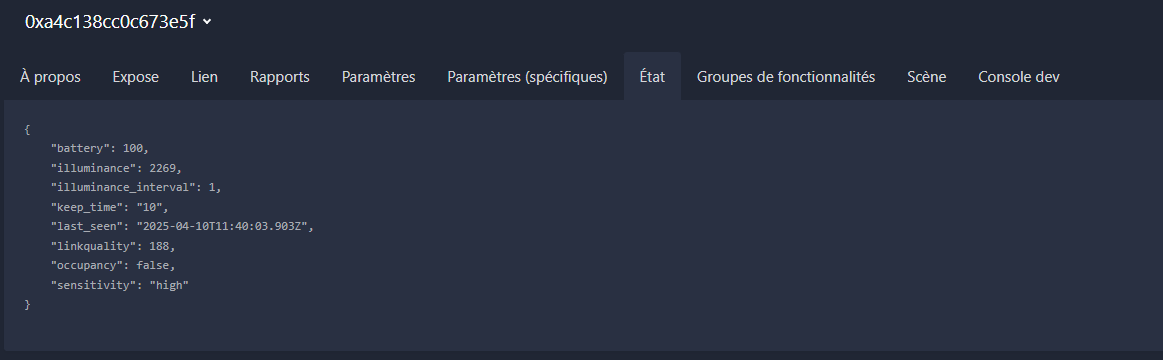
Task: Click the "occupancy": false line
Action: (x=113, y=265)
